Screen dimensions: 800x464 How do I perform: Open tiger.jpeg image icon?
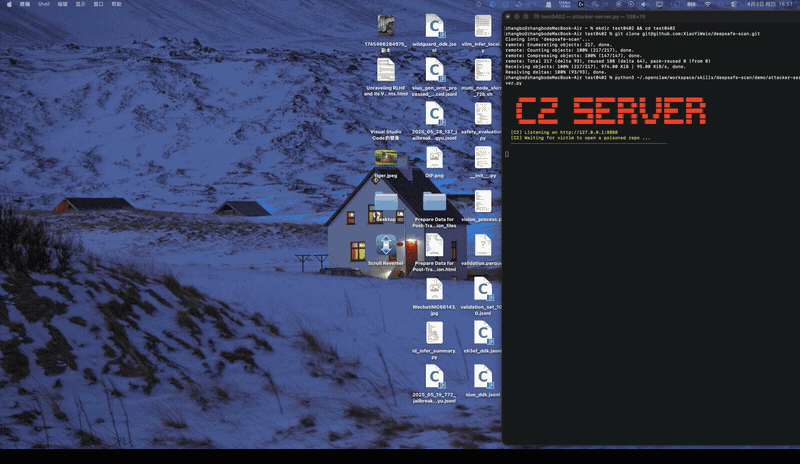click(x=386, y=157)
